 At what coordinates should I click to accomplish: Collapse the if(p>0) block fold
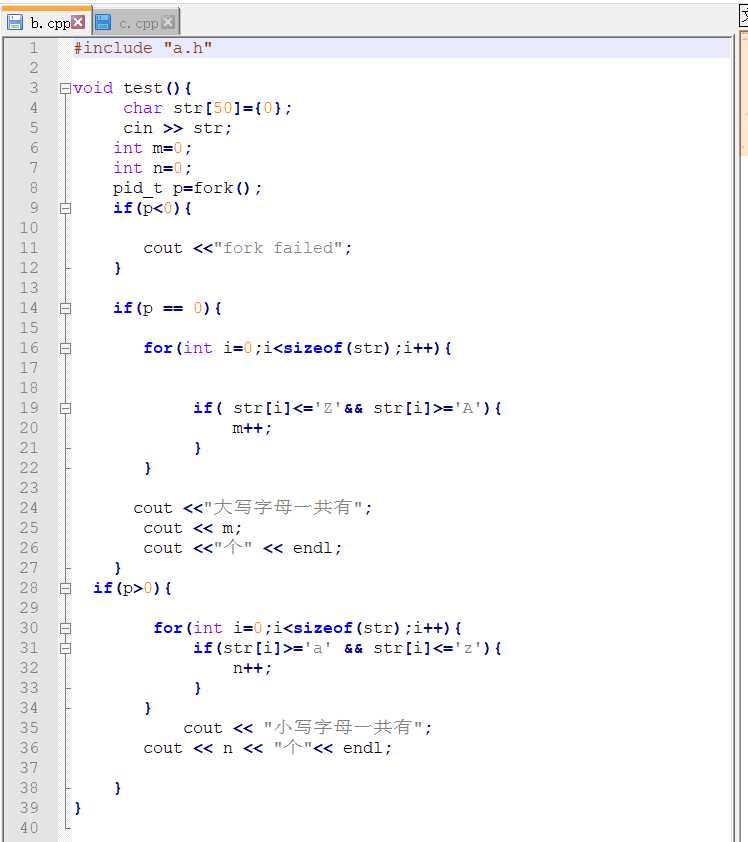(x=65, y=589)
